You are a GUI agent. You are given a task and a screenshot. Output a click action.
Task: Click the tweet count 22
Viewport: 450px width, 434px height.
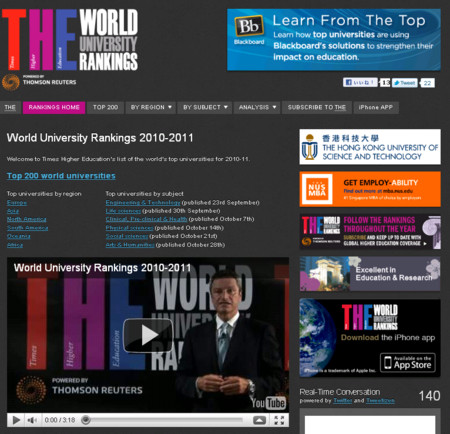tap(428, 83)
